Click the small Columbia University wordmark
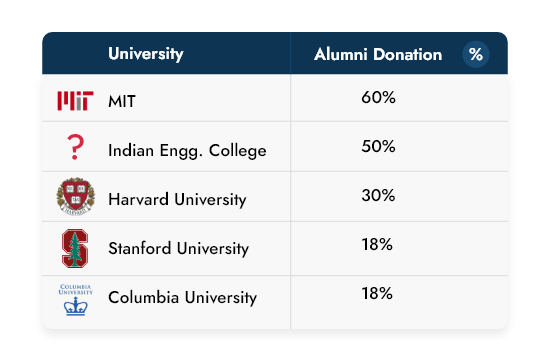This screenshot has width=550, height=361. point(75,289)
